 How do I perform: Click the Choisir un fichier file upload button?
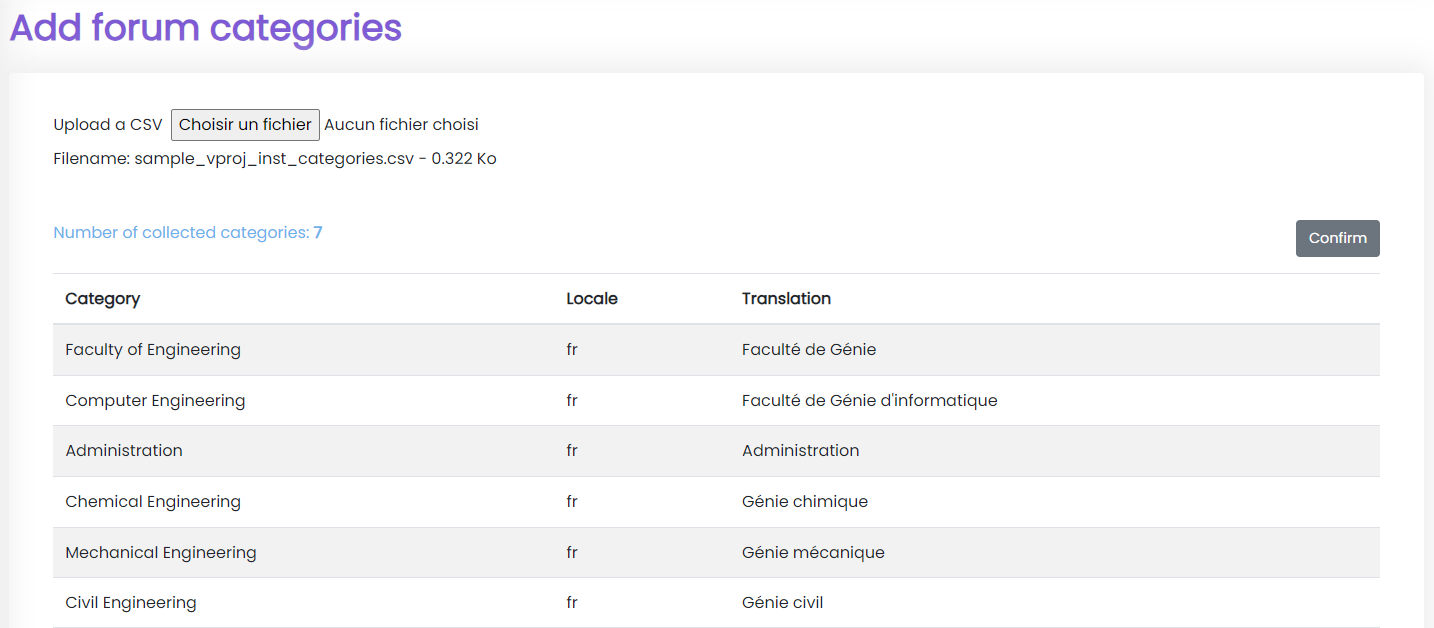pos(244,124)
